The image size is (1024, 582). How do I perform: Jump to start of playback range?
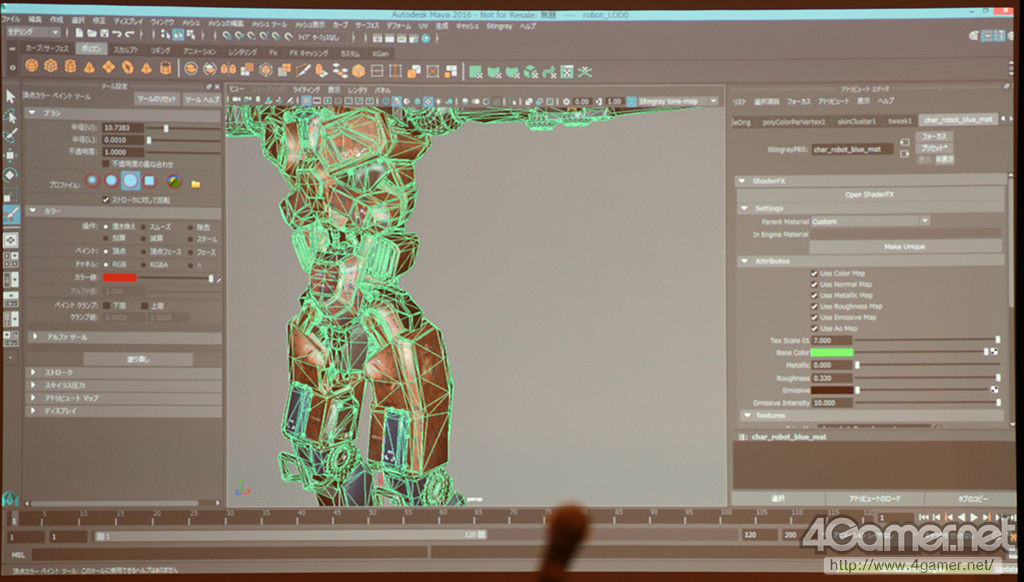[924, 517]
